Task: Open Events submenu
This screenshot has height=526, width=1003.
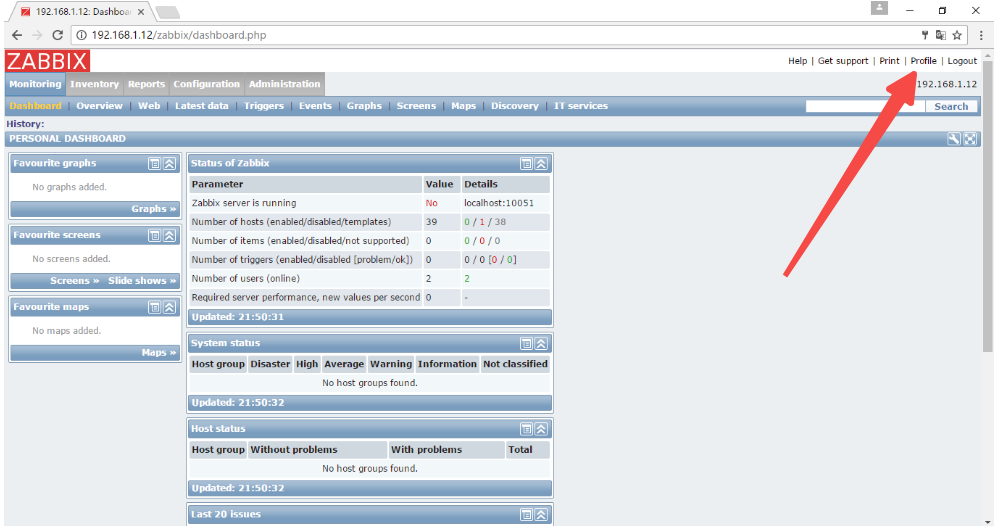Action: [x=315, y=106]
